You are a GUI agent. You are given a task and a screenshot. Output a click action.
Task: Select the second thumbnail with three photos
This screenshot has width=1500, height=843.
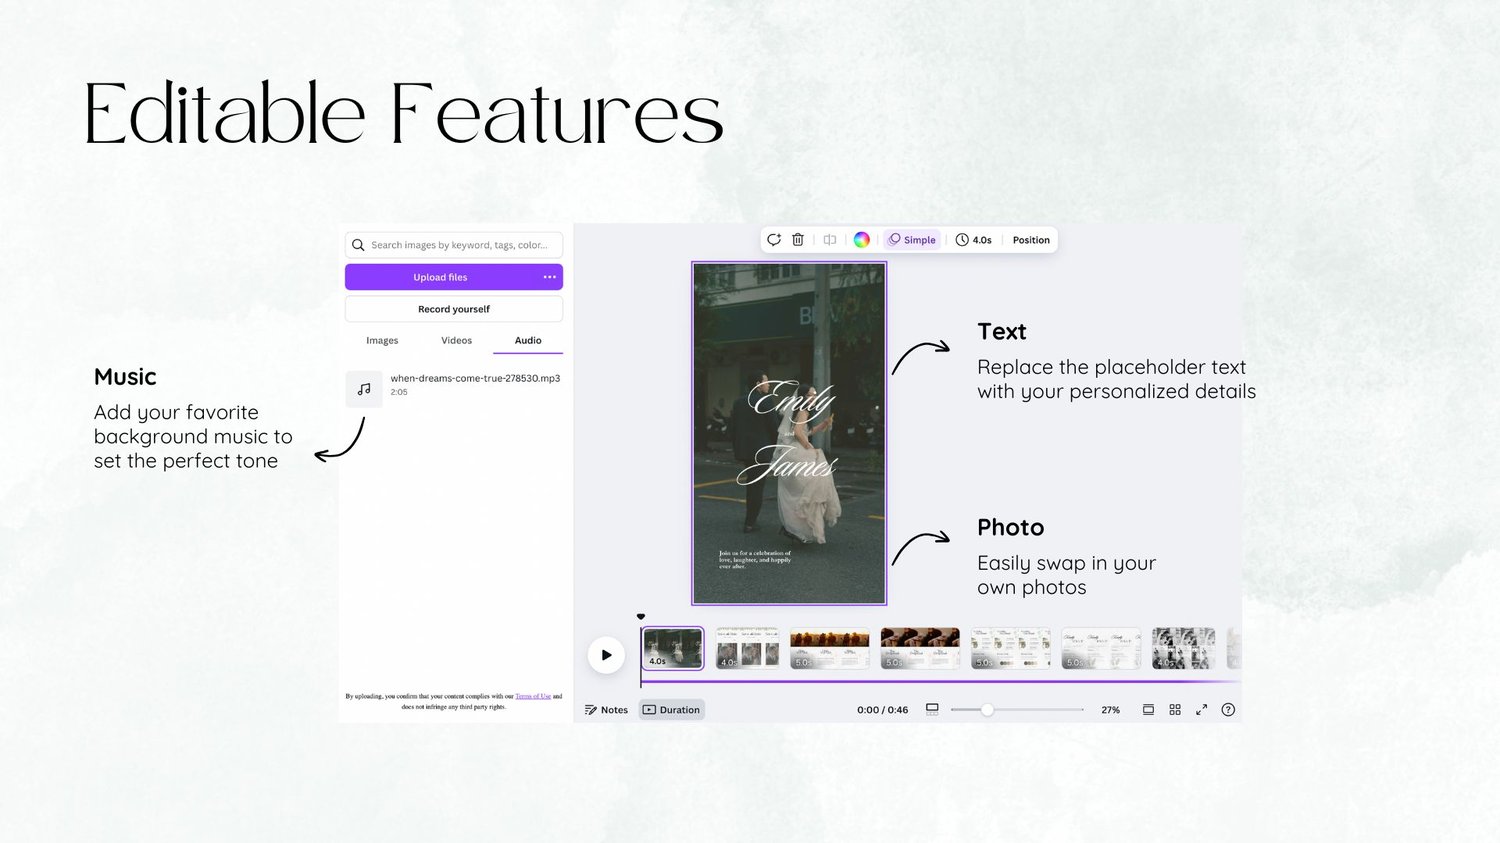tap(748, 648)
